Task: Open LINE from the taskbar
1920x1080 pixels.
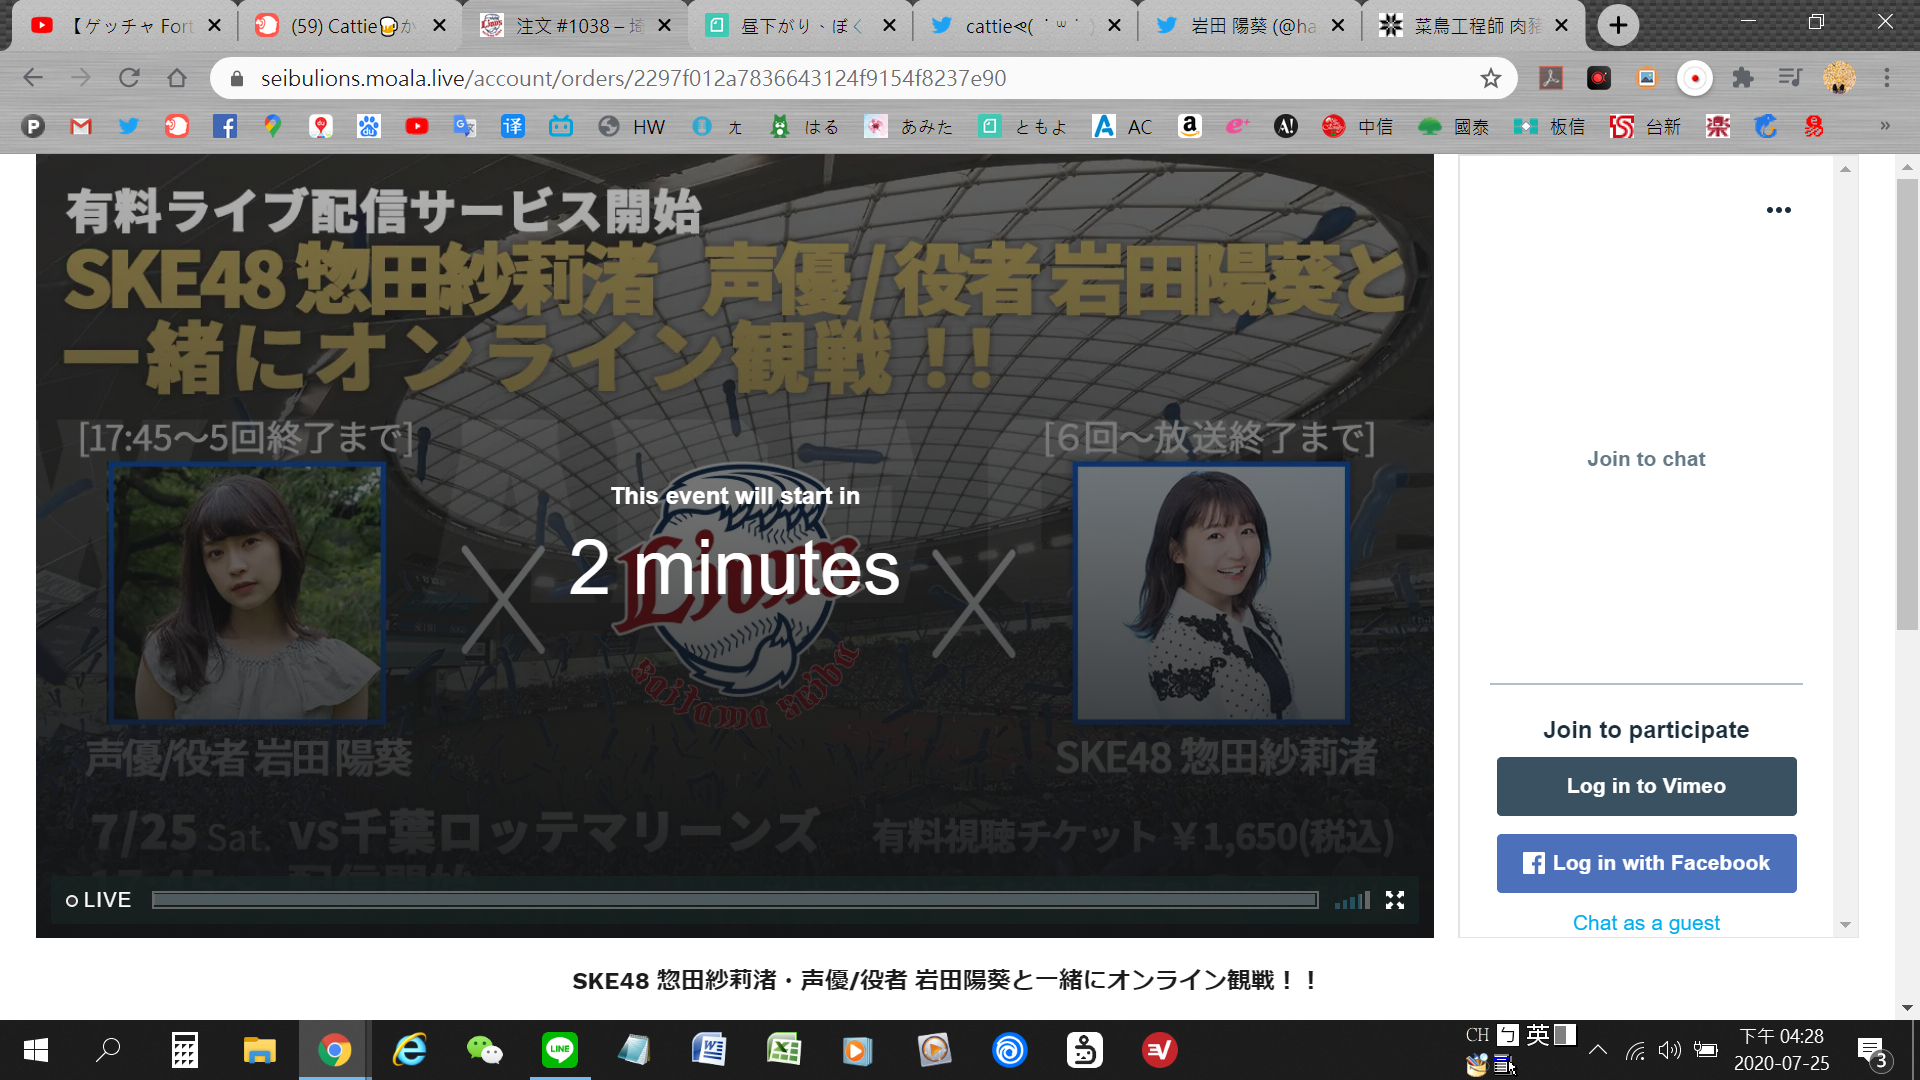Action: point(560,1050)
